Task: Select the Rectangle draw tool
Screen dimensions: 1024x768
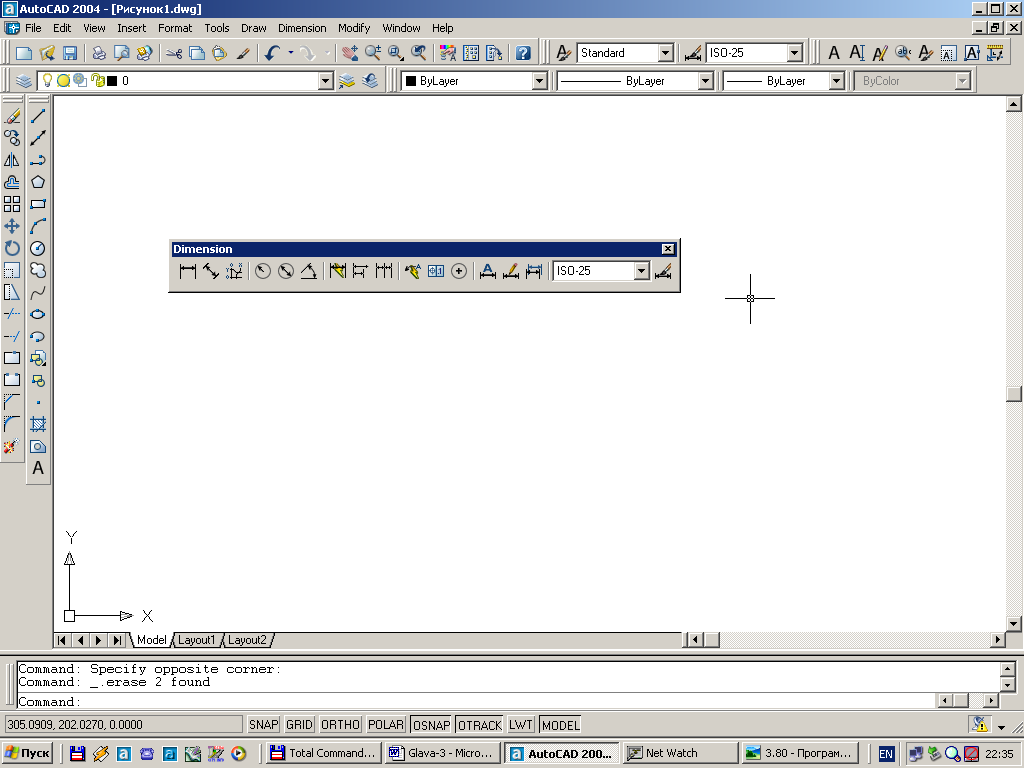Action: click(38, 204)
